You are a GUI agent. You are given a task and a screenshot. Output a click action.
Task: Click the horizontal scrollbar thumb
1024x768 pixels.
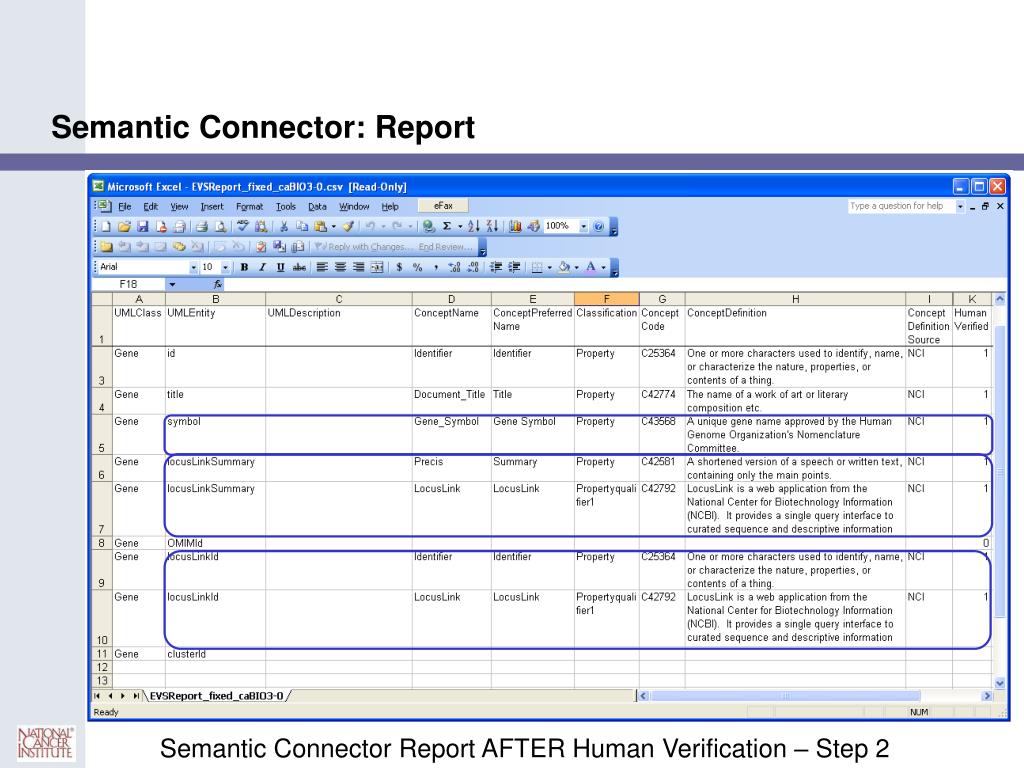pyautogui.click(x=786, y=696)
